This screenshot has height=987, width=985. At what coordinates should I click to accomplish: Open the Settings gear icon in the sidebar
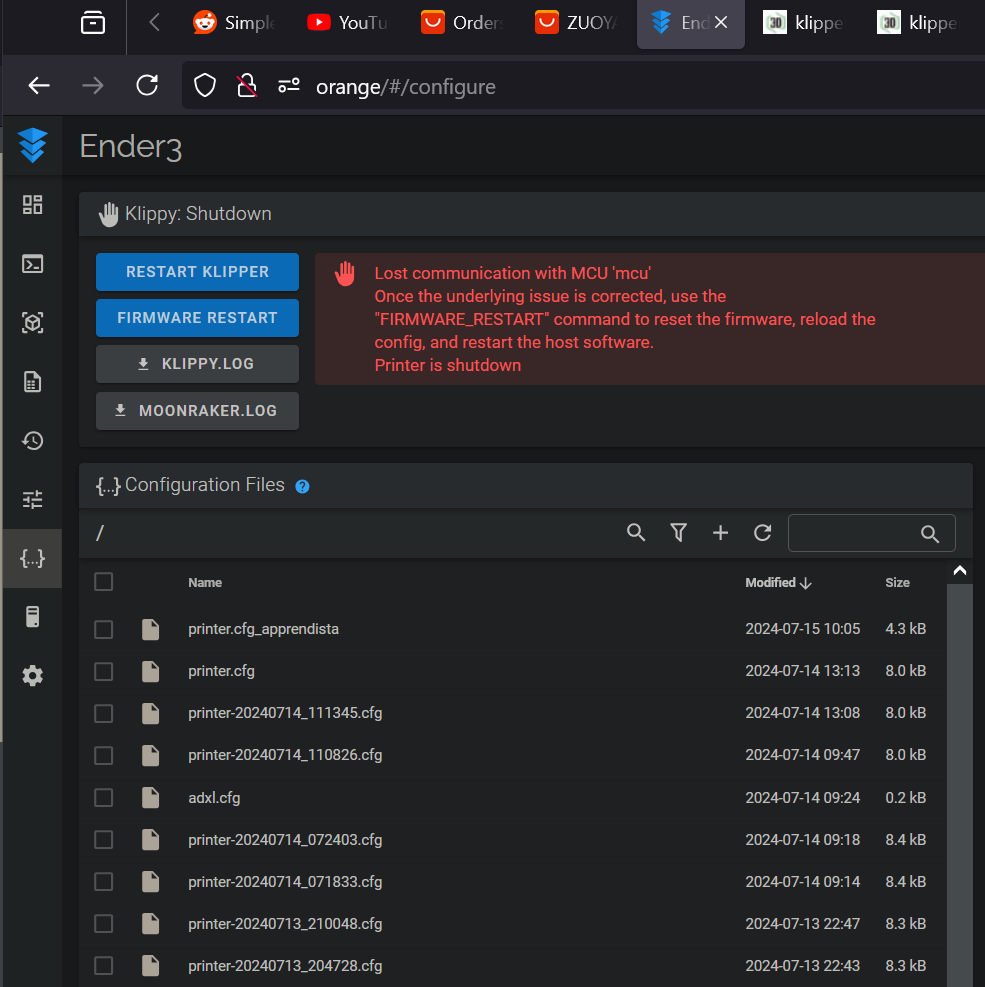tap(32, 676)
